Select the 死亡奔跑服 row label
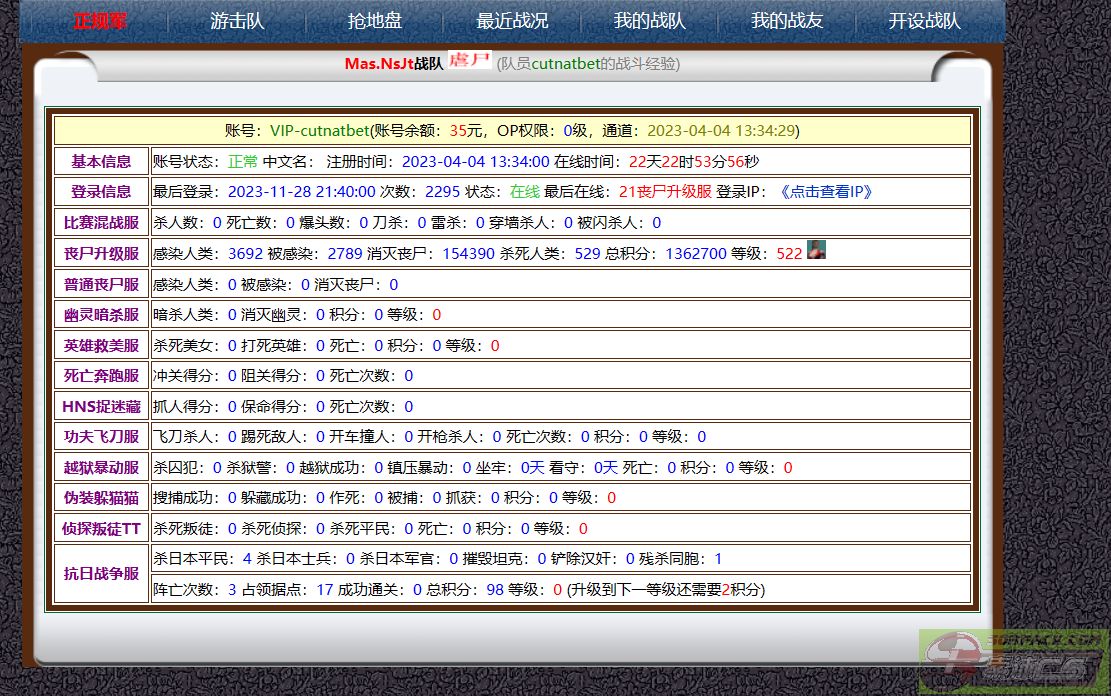The image size is (1111, 696). click(x=101, y=376)
